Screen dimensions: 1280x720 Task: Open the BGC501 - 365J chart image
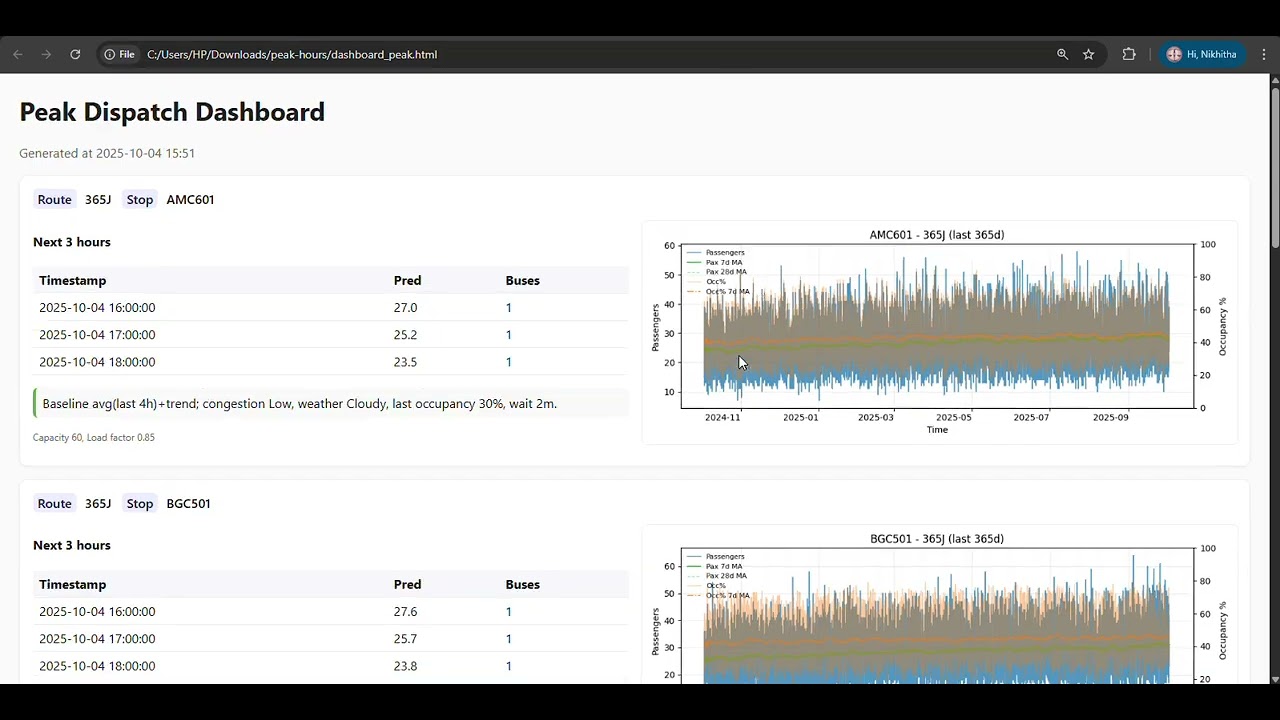pyautogui.click(x=939, y=604)
